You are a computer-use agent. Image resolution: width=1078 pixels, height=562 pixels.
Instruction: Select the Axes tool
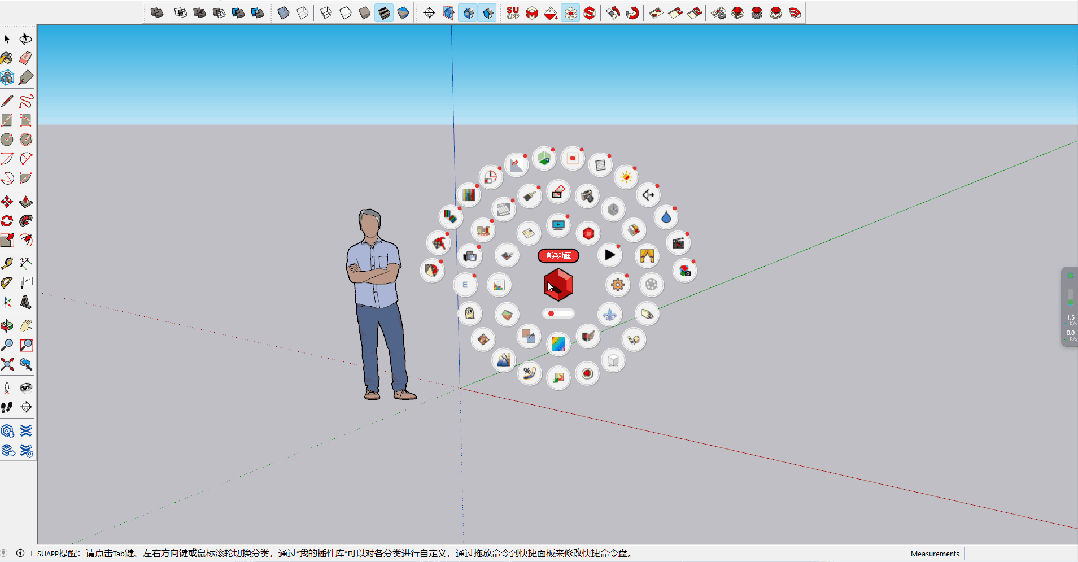[x=7, y=301]
